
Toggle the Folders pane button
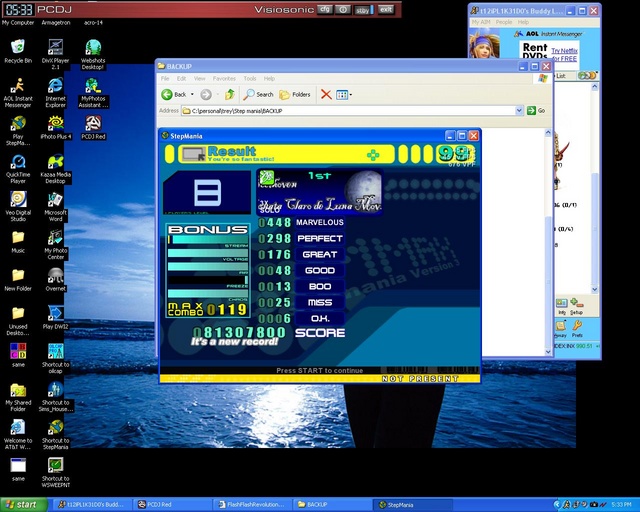[x=295, y=94]
